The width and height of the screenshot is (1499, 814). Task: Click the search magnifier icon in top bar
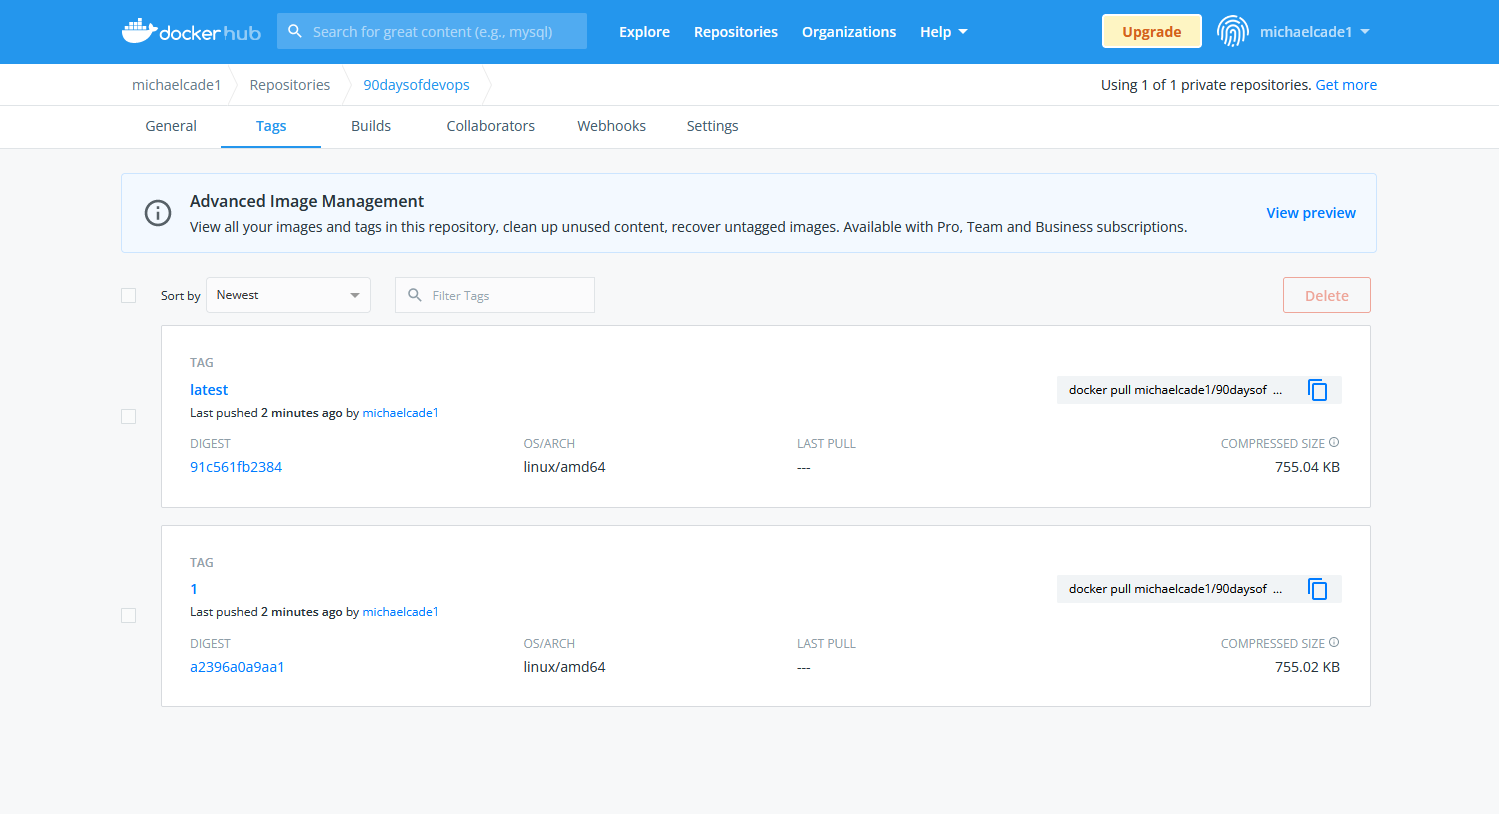[x=295, y=31]
